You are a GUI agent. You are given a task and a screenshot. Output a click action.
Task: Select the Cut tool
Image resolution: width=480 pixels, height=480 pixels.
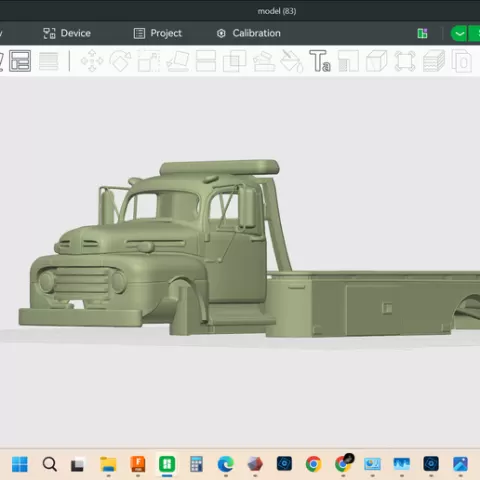coord(206,61)
